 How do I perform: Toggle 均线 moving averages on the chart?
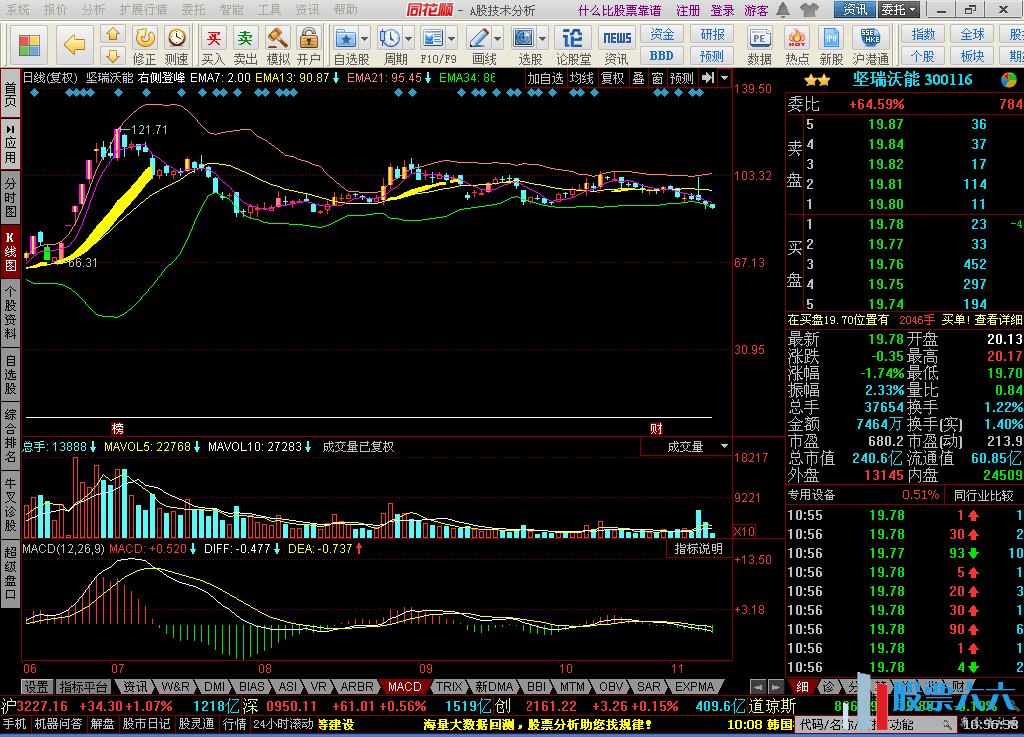click(581, 78)
